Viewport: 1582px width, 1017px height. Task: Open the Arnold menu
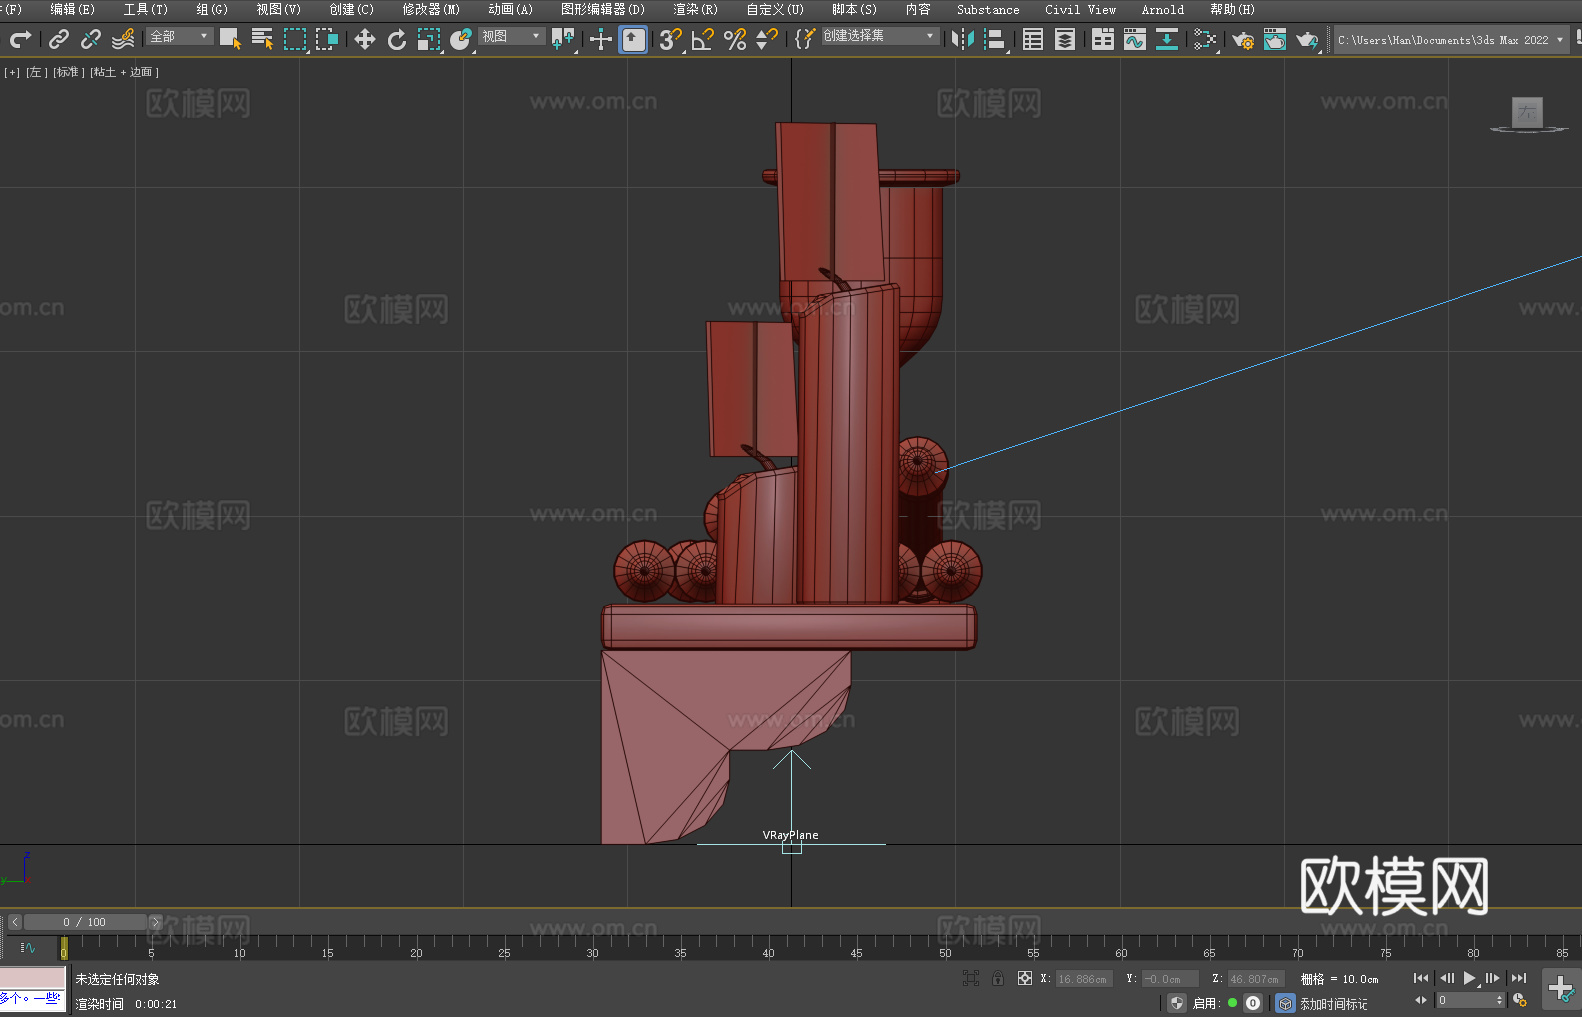1162,9
